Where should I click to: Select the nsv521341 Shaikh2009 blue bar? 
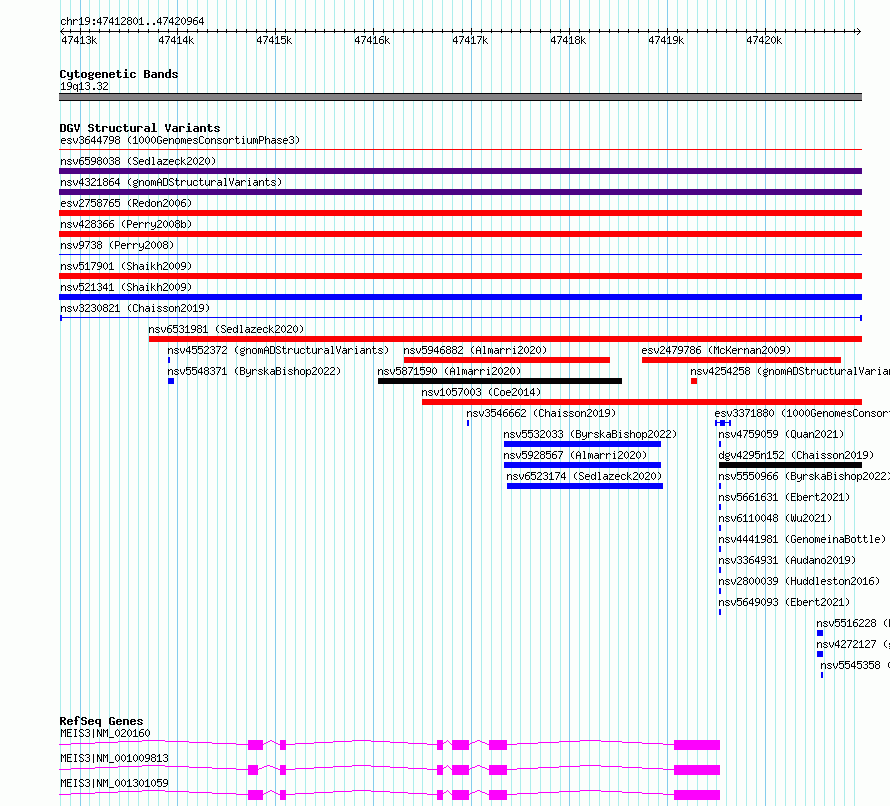tap(460, 297)
